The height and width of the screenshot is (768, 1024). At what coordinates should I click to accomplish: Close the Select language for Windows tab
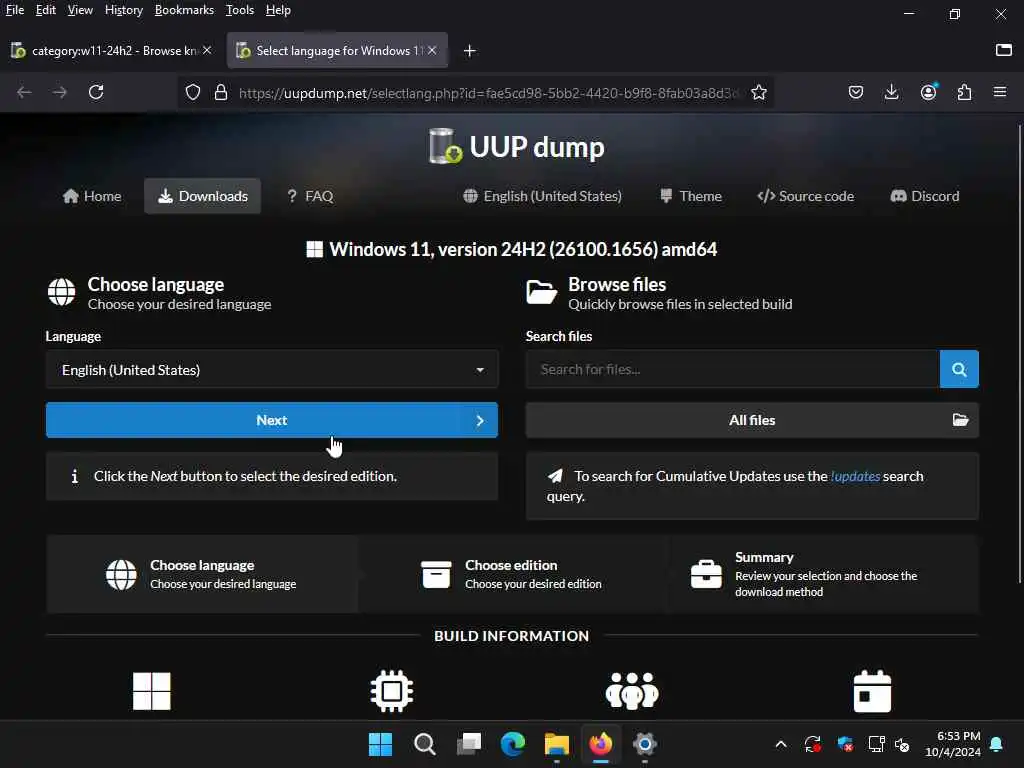coord(432,50)
